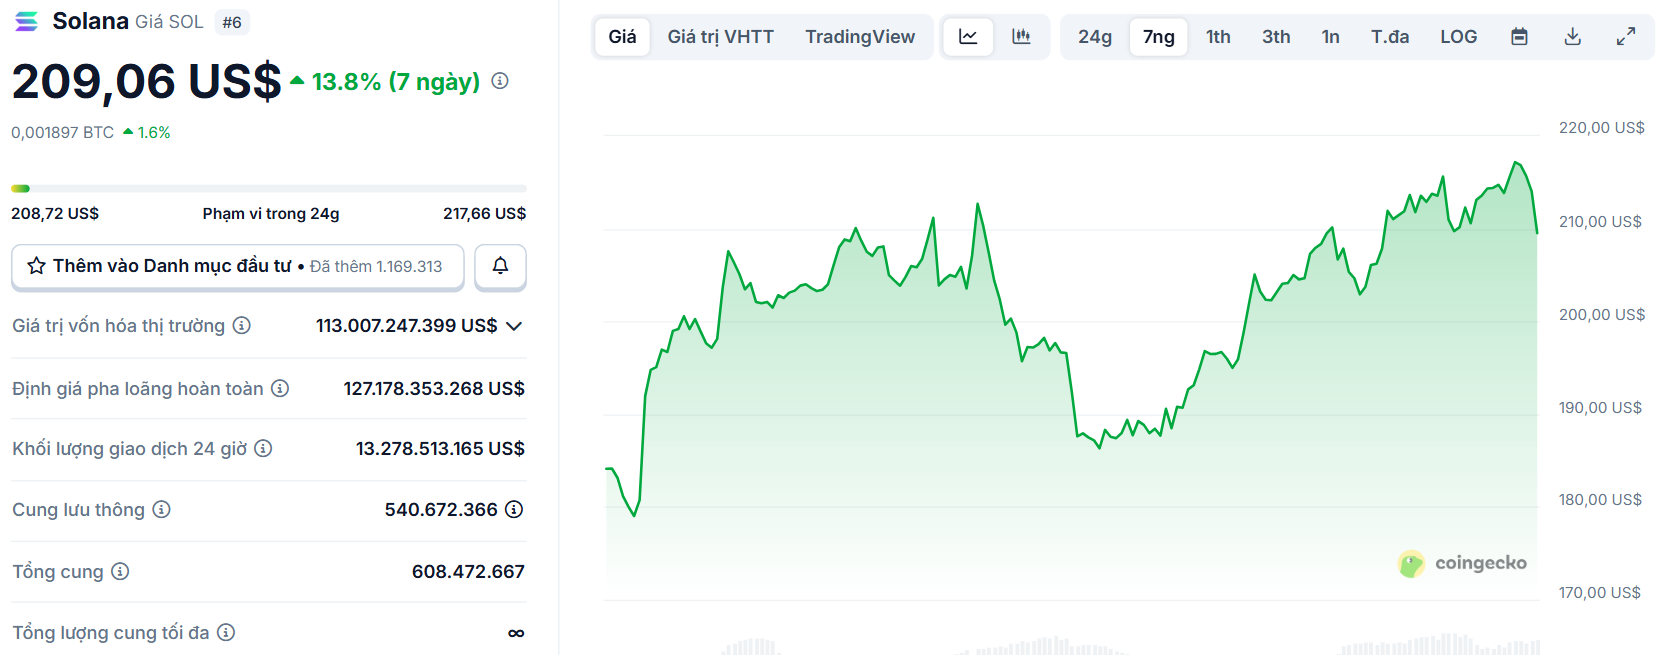
Task: Select the Giá chart tab
Action: 622,37
